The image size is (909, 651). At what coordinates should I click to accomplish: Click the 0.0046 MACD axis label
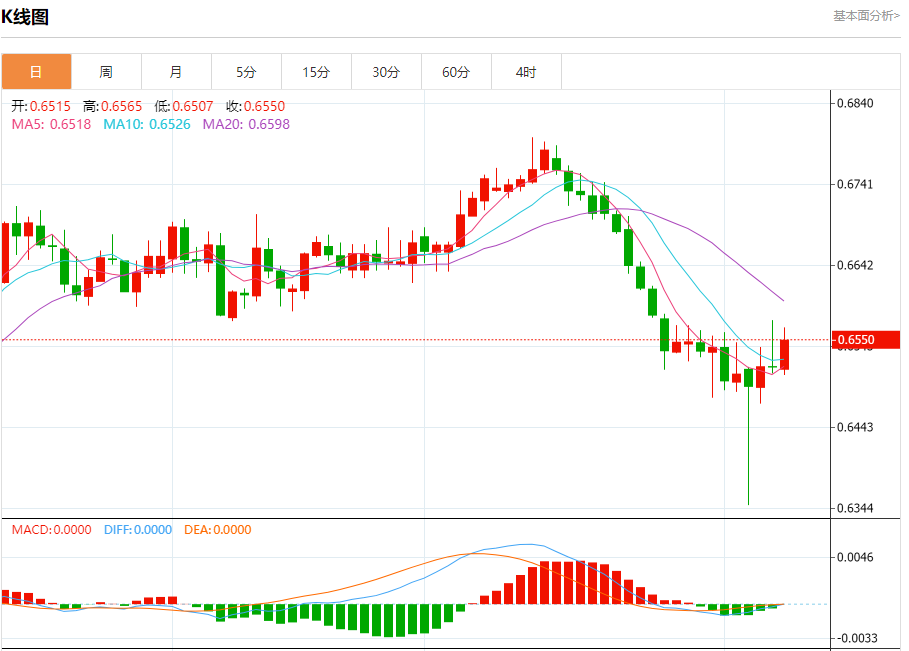point(855,557)
